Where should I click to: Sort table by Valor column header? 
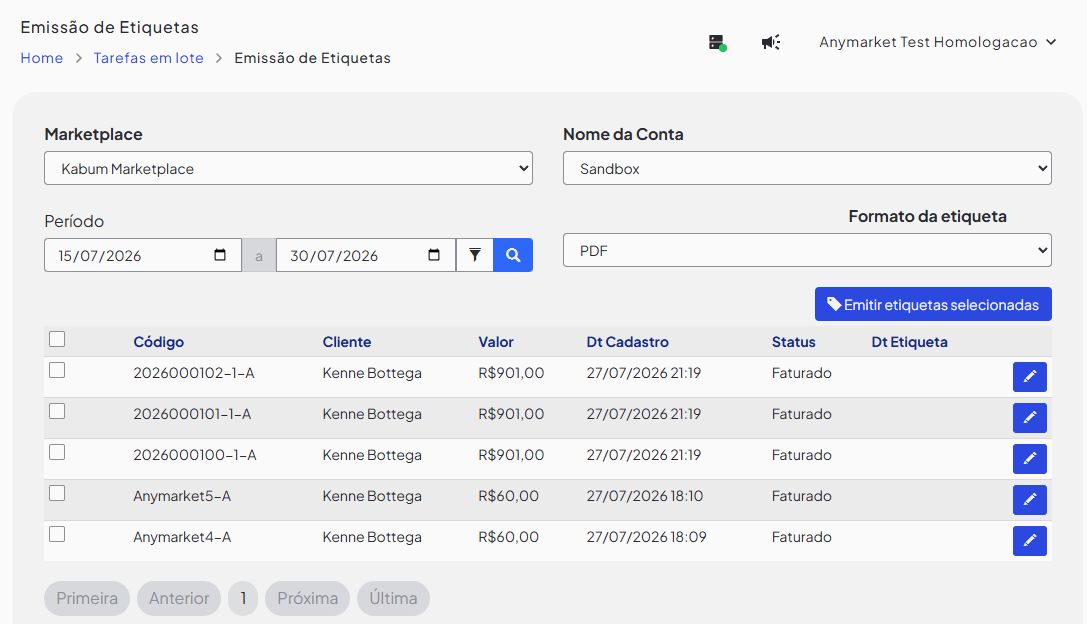496,342
